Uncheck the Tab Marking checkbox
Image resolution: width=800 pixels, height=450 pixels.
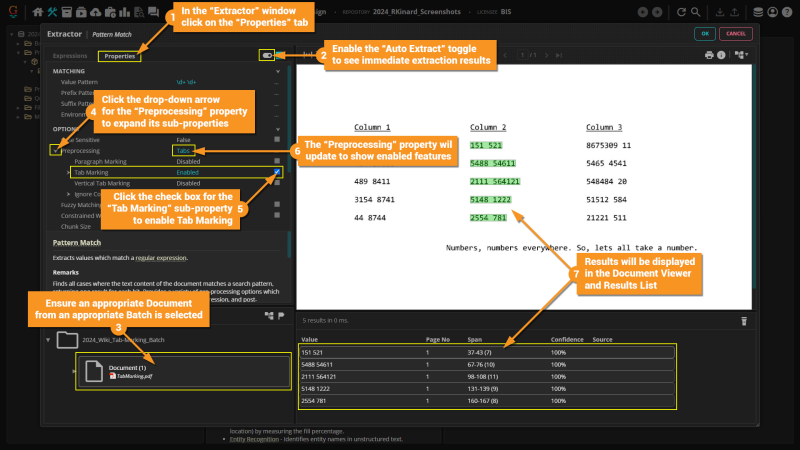(x=277, y=172)
